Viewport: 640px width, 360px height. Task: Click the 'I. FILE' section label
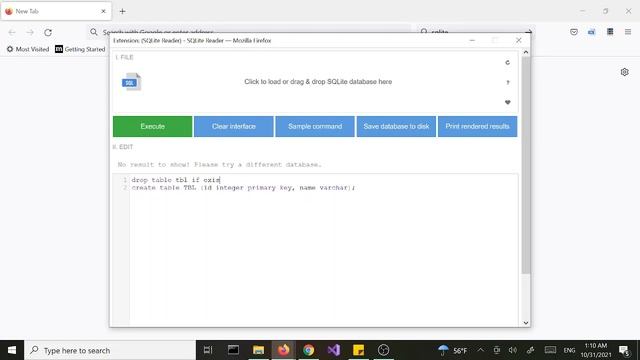[x=124, y=57]
